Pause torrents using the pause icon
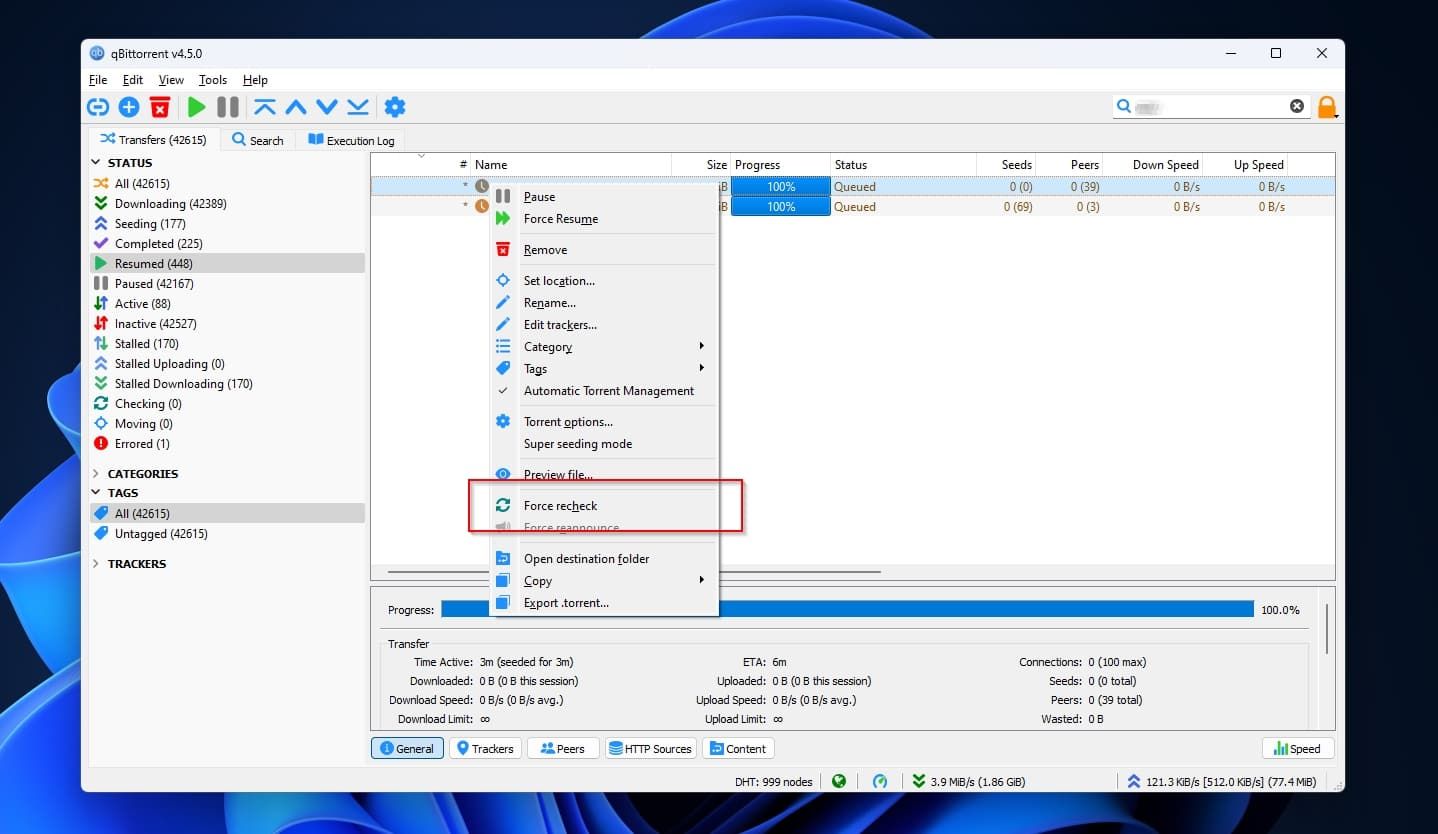The width and height of the screenshot is (1438, 834). 226,106
